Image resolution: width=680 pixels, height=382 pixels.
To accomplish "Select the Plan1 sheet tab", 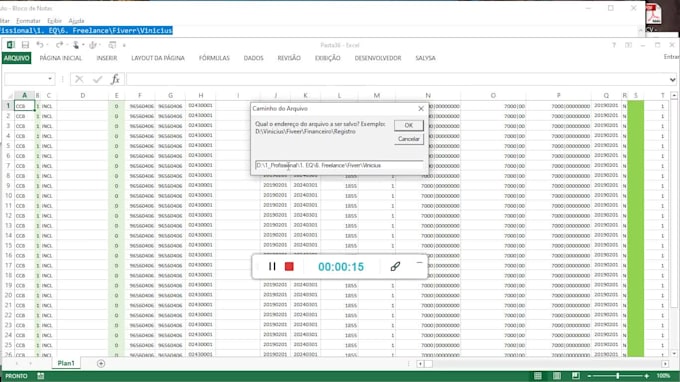I will coord(66,363).
